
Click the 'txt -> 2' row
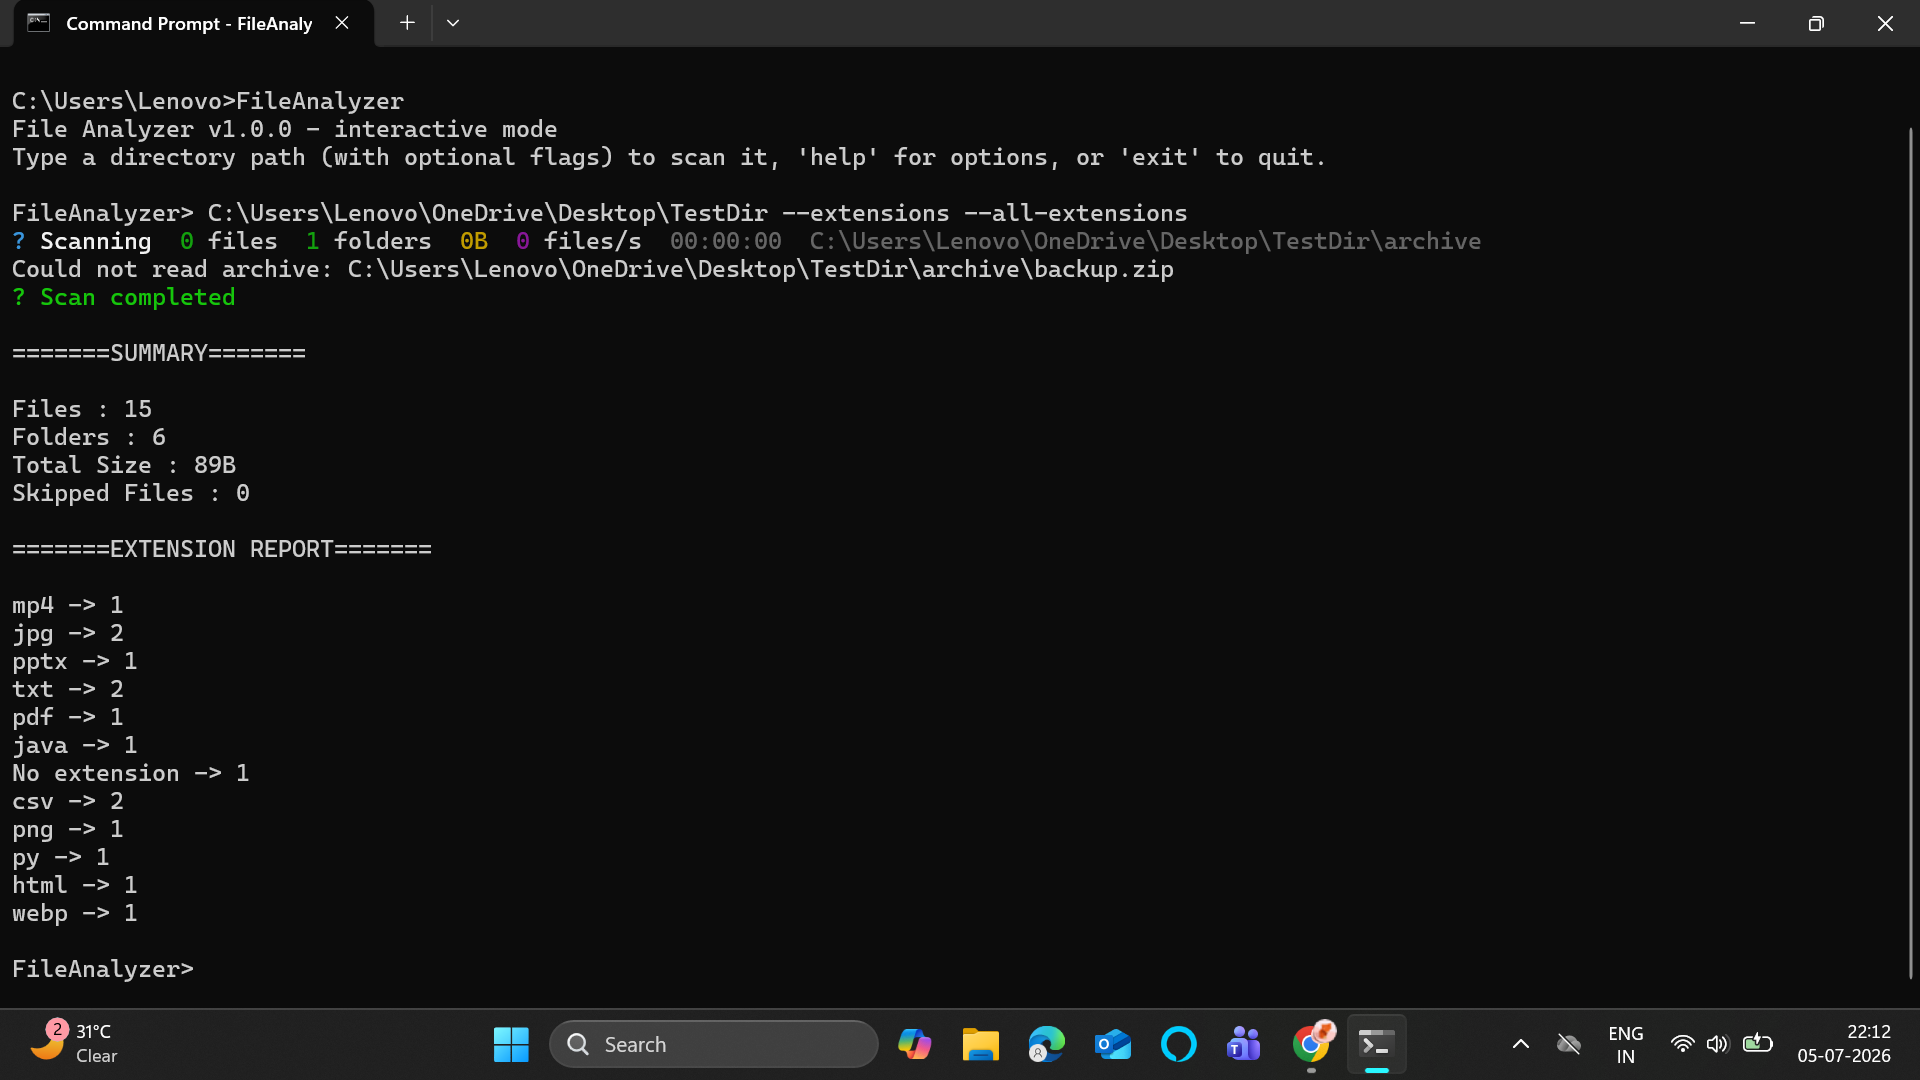click(x=68, y=689)
